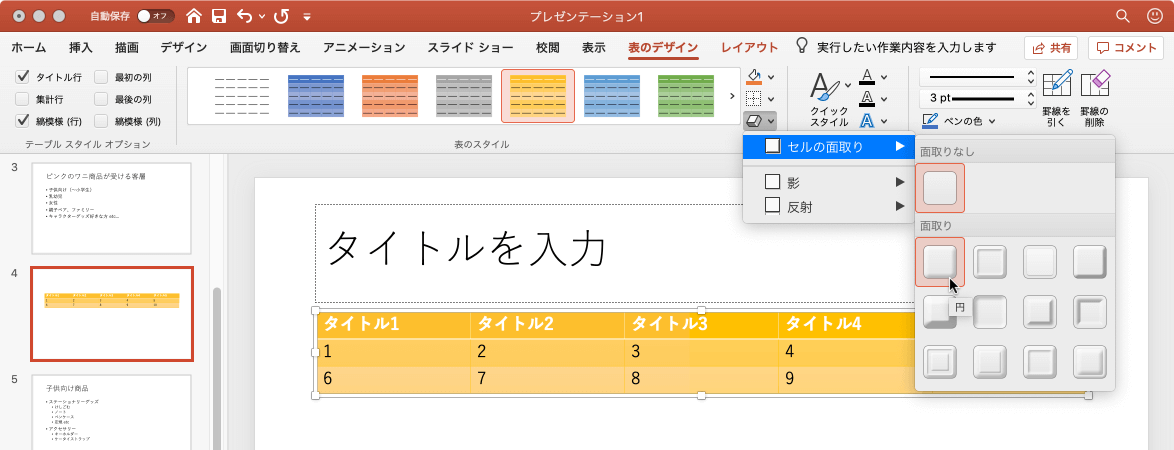Open the コメント comments button
This screenshot has height=450, width=1174.
1125,47
